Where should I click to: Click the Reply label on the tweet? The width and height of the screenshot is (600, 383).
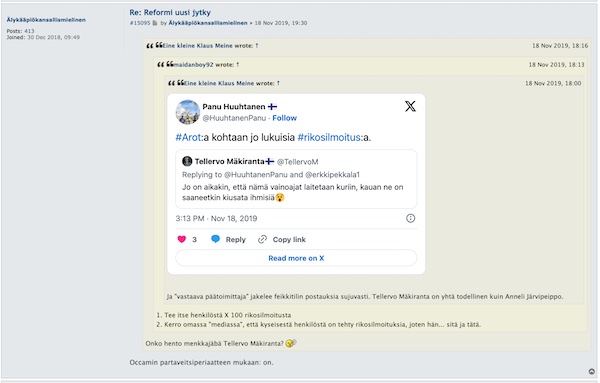(235, 240)
